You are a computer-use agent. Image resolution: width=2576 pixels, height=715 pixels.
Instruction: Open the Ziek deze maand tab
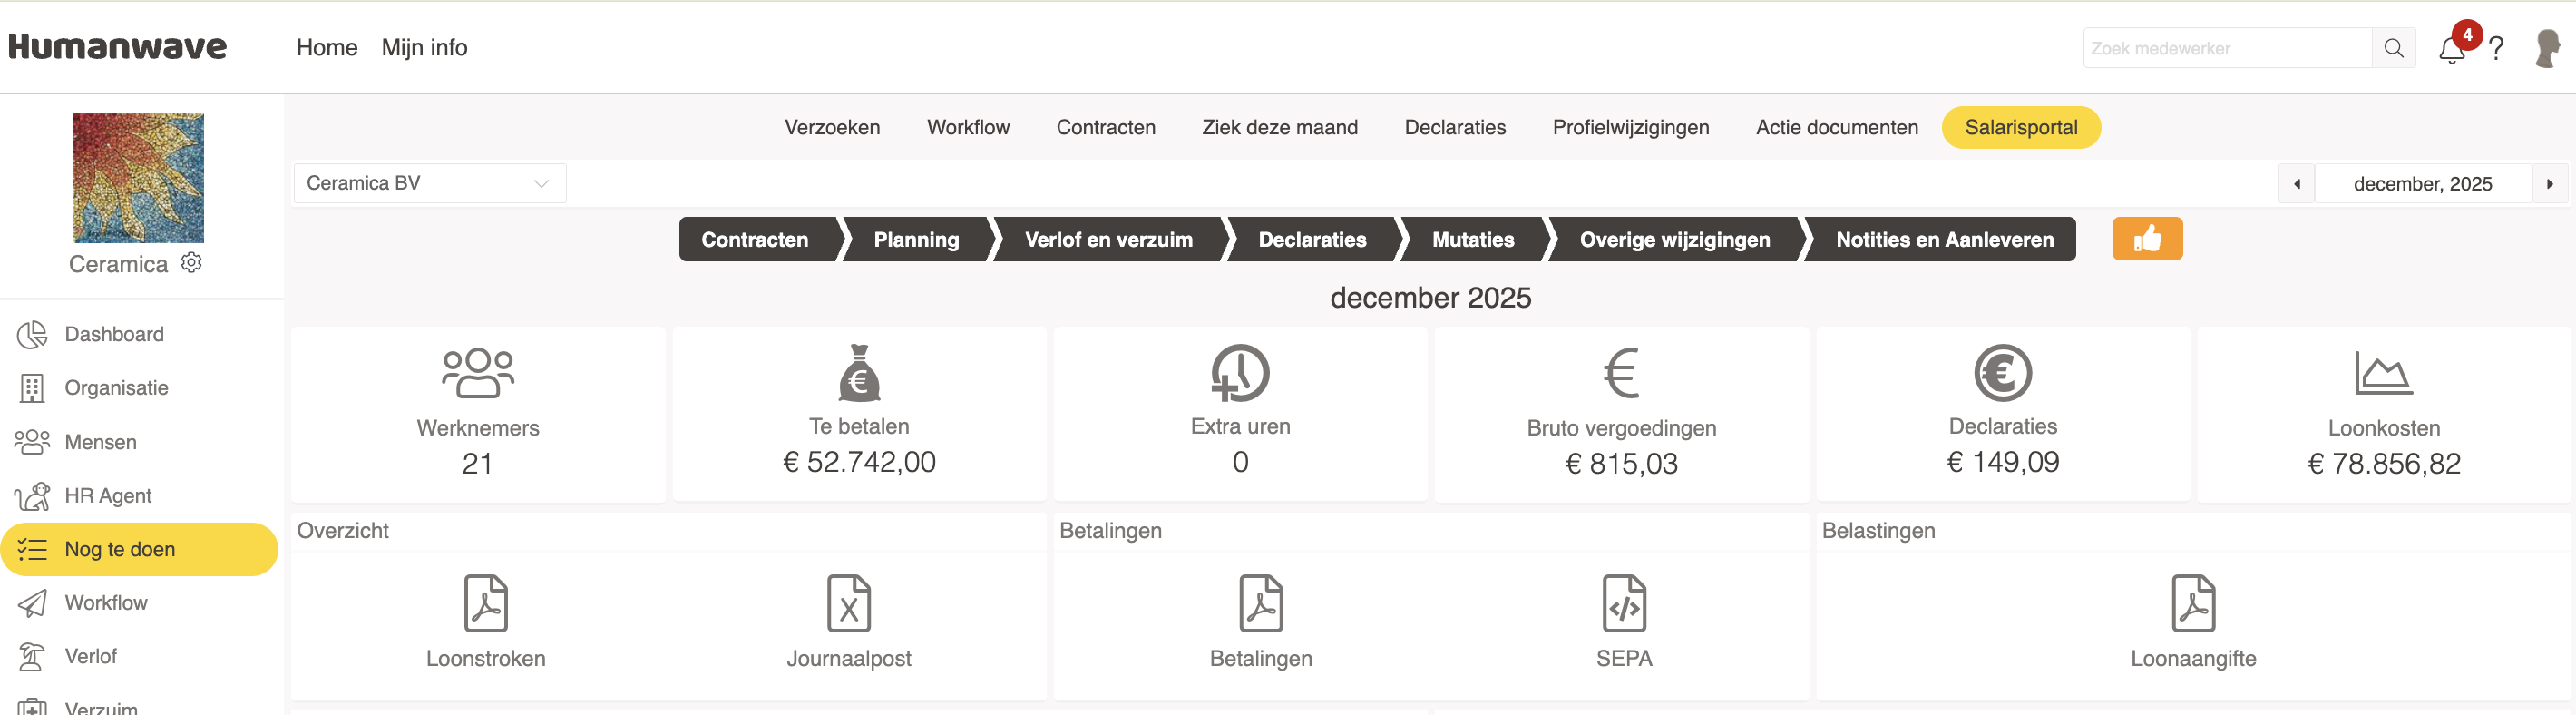click(x=1279, y=127)
